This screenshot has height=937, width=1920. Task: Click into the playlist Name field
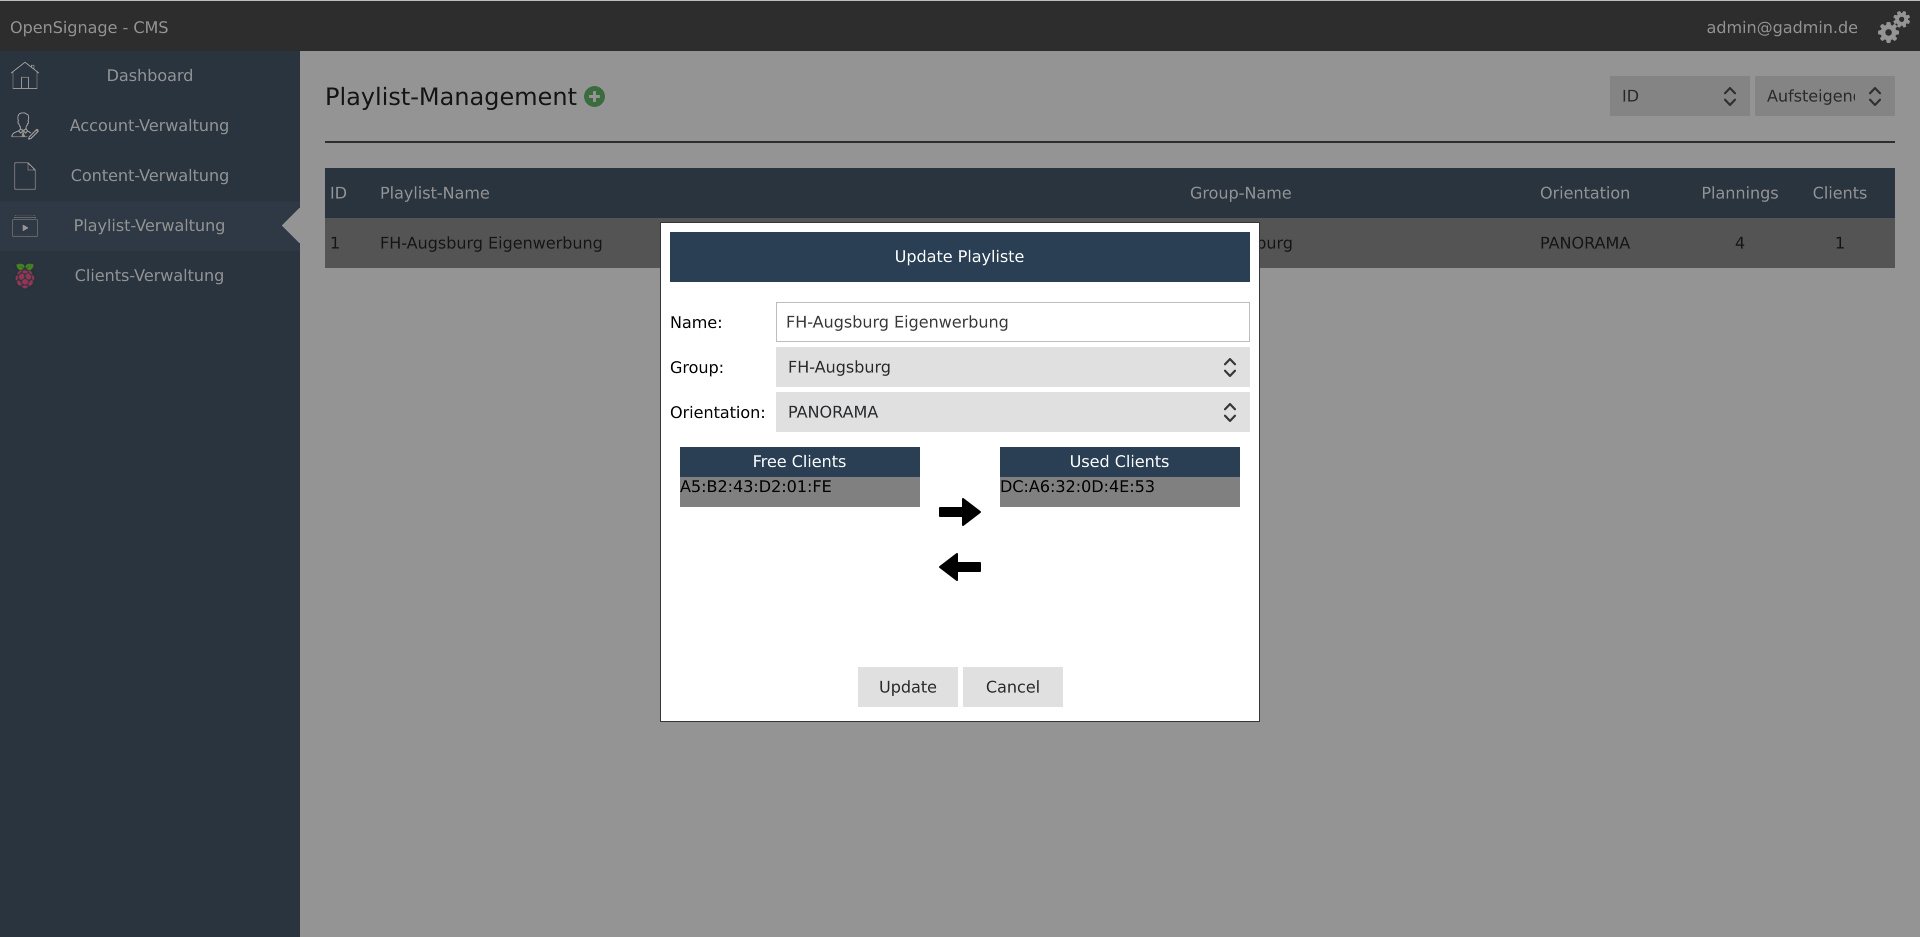(x=1011, y=322)
